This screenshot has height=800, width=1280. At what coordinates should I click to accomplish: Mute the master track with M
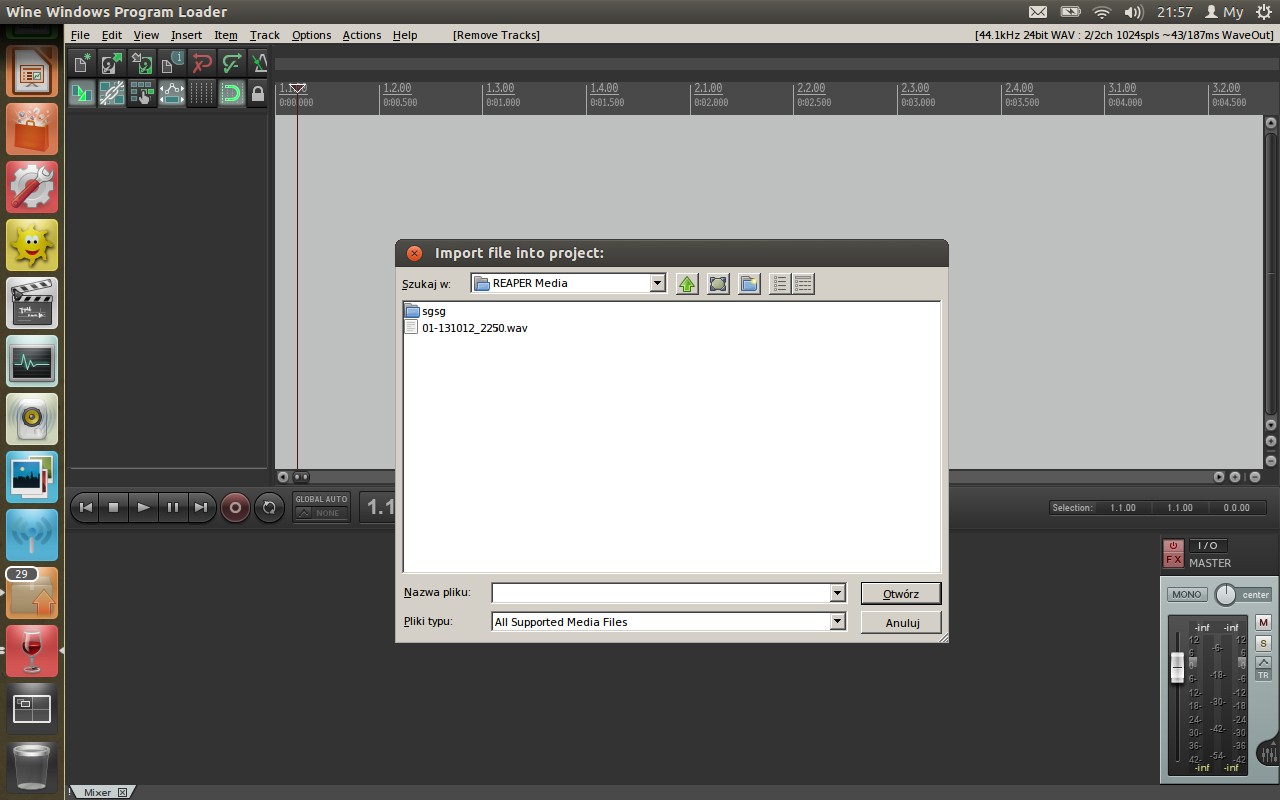click(x=1263, y=622)
